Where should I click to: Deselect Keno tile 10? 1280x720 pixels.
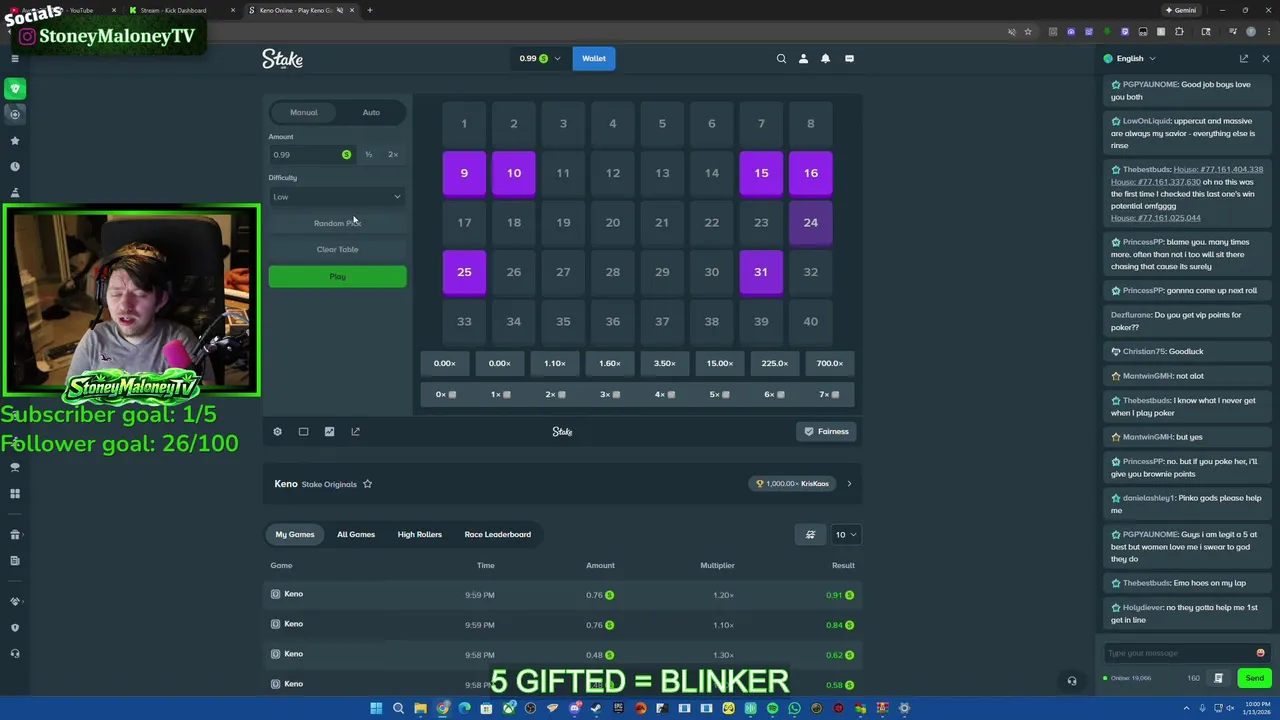(514, 173)
